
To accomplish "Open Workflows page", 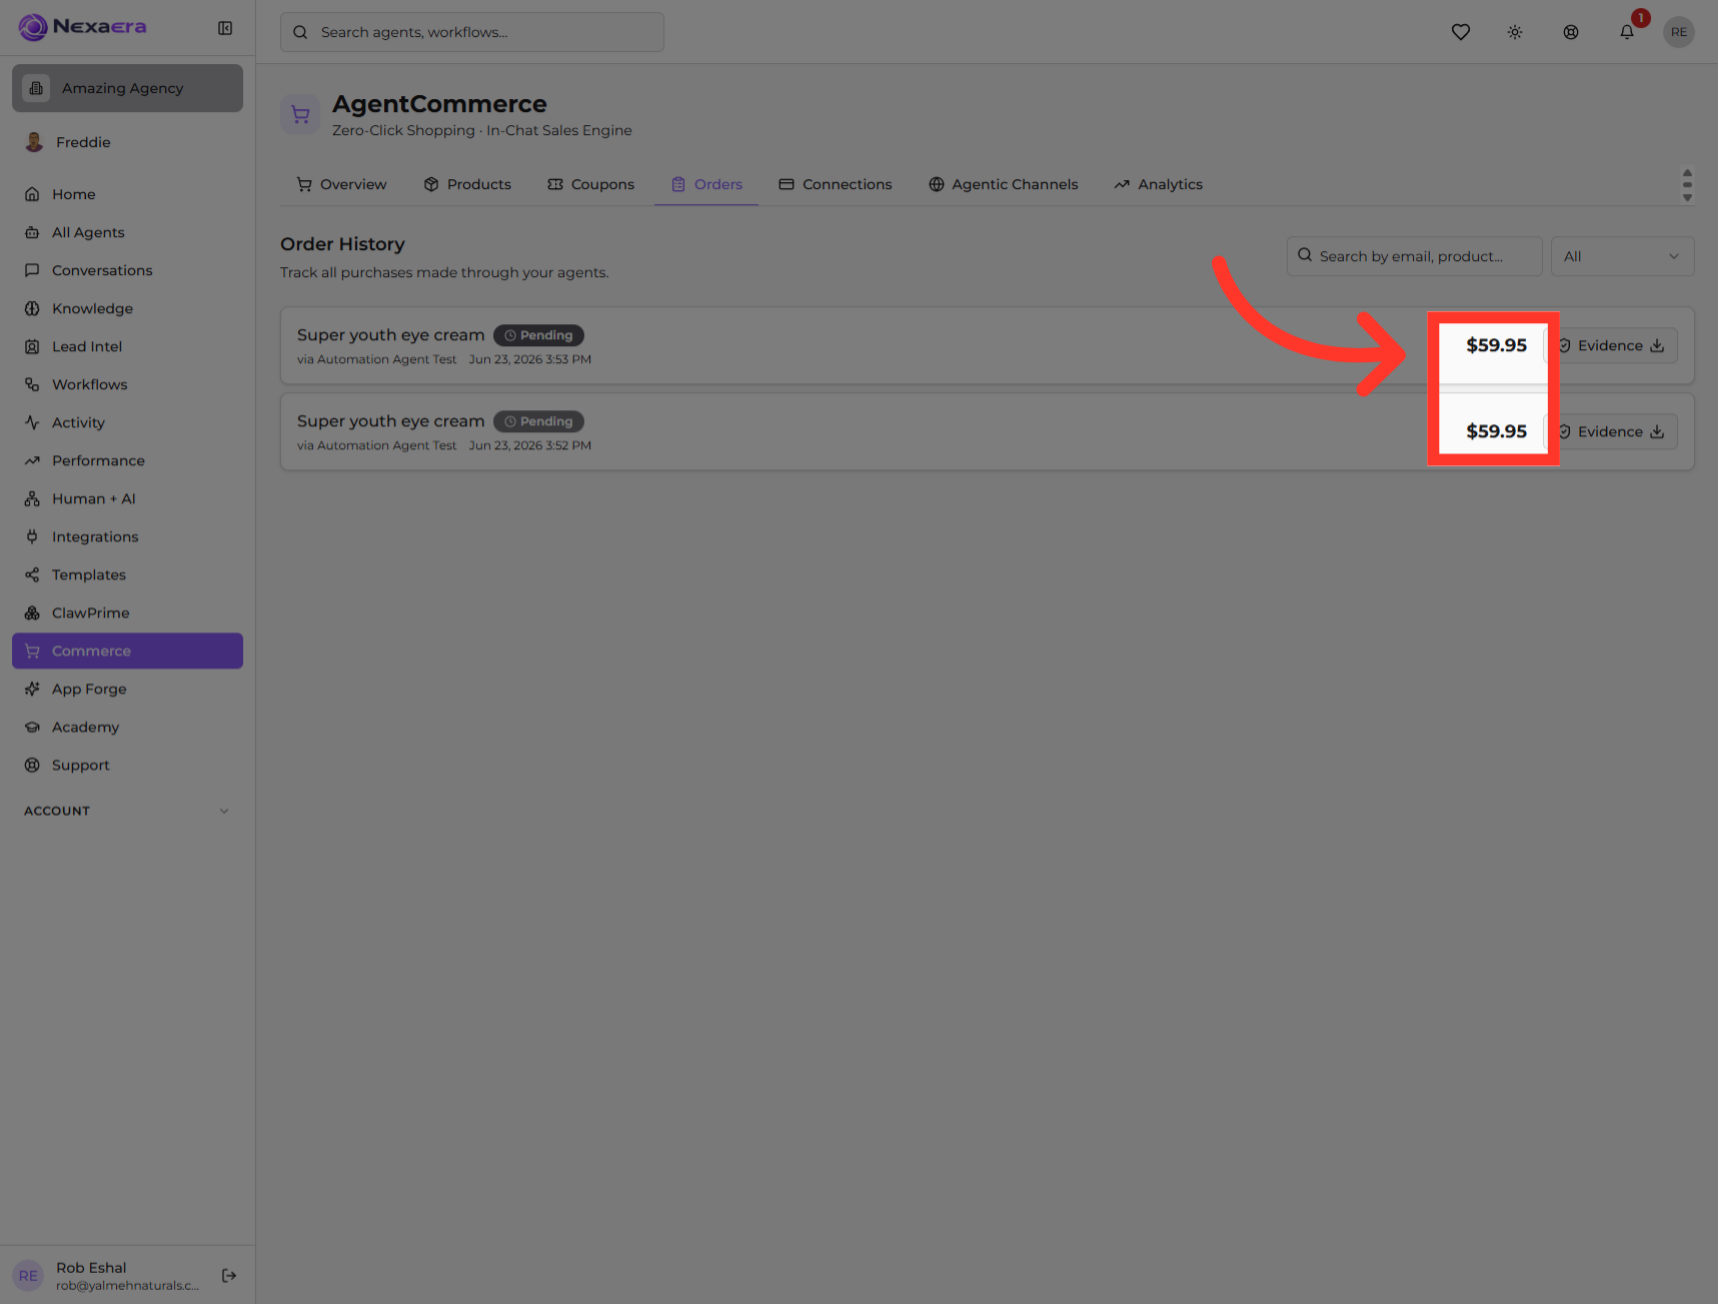I will point(127,384).
